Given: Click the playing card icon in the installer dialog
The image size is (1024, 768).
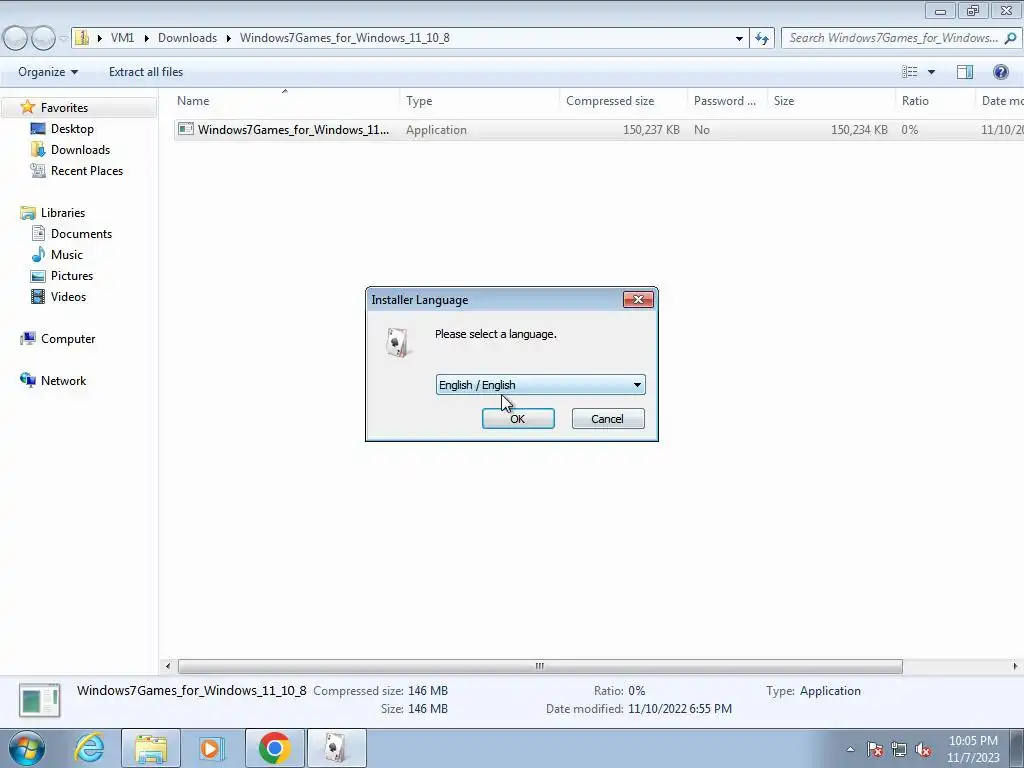Looking at the screenshot, I should coord(397,342).
